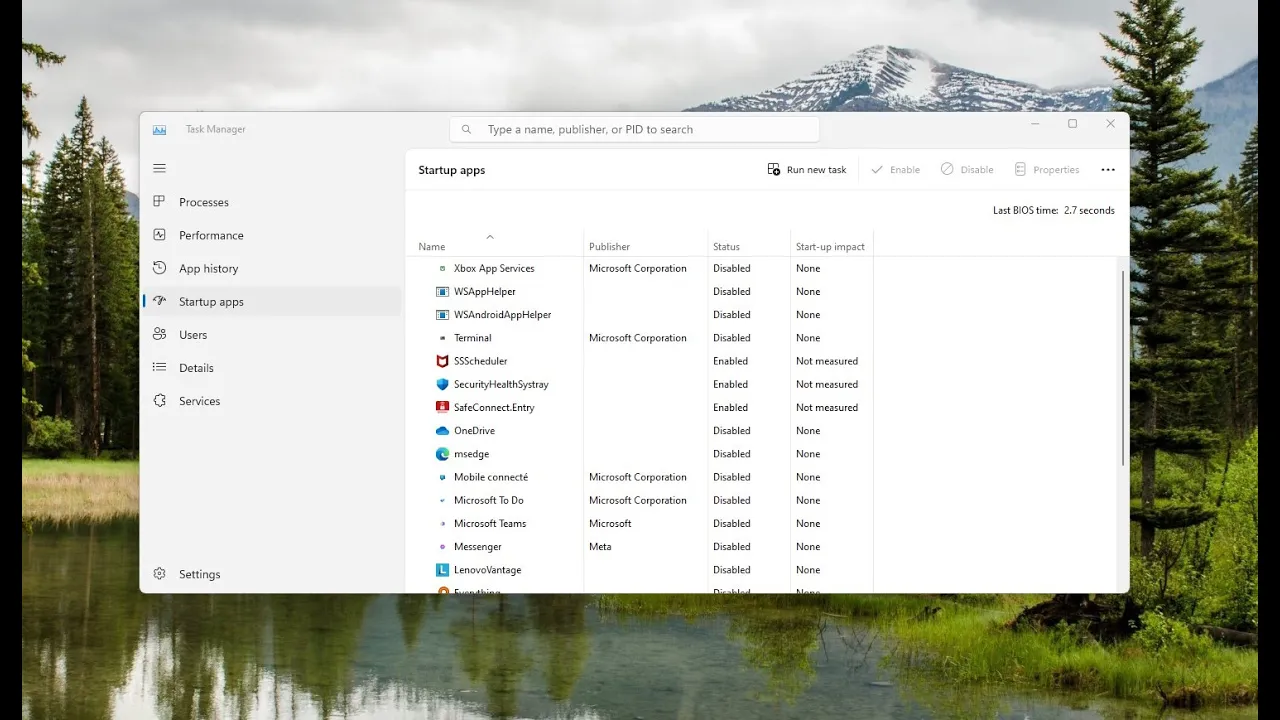
Task: Click the SafeConnect.Entry icon
Action: (443, 407)
